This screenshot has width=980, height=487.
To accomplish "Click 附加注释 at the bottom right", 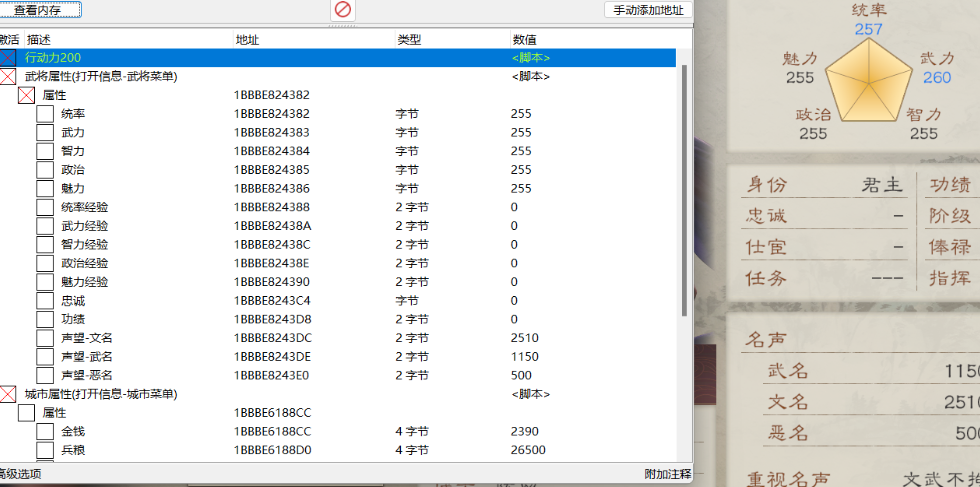I will point(668,474).
